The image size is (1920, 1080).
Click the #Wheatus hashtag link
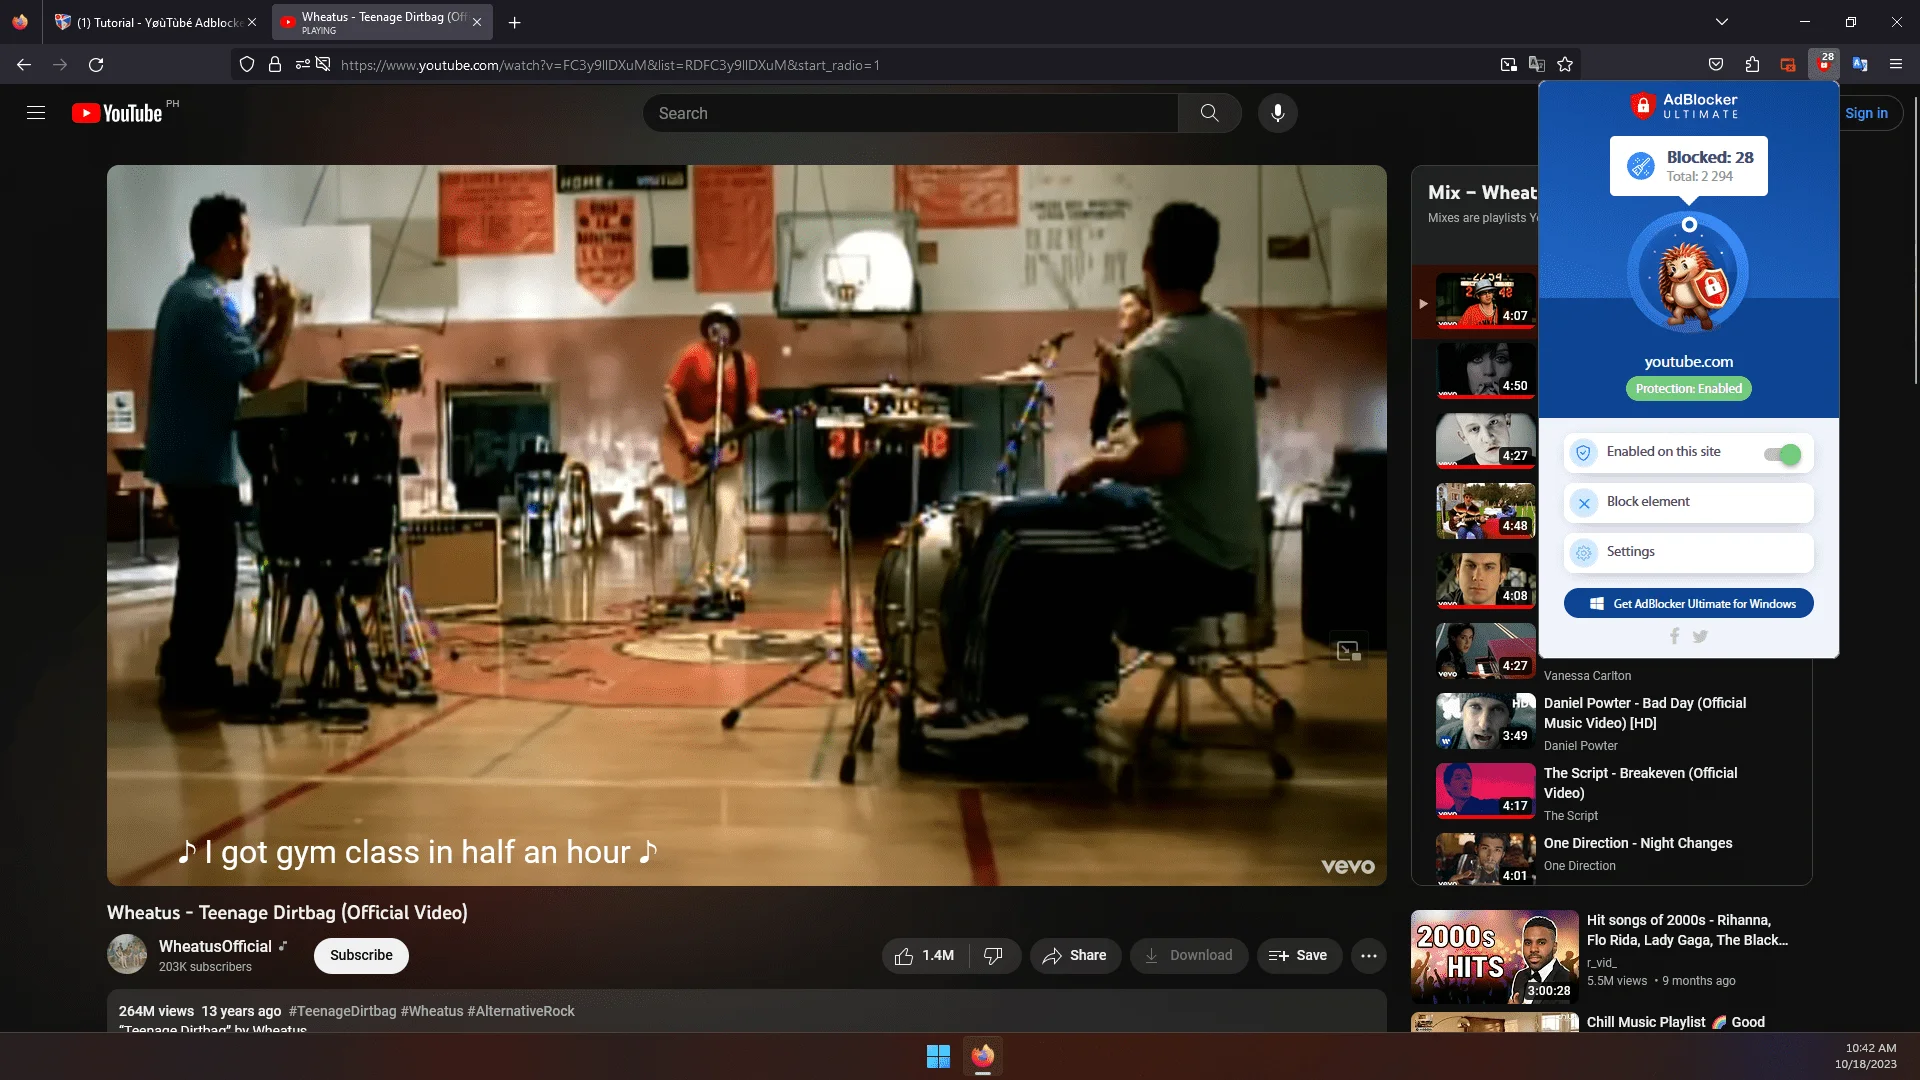[432, 1011]
